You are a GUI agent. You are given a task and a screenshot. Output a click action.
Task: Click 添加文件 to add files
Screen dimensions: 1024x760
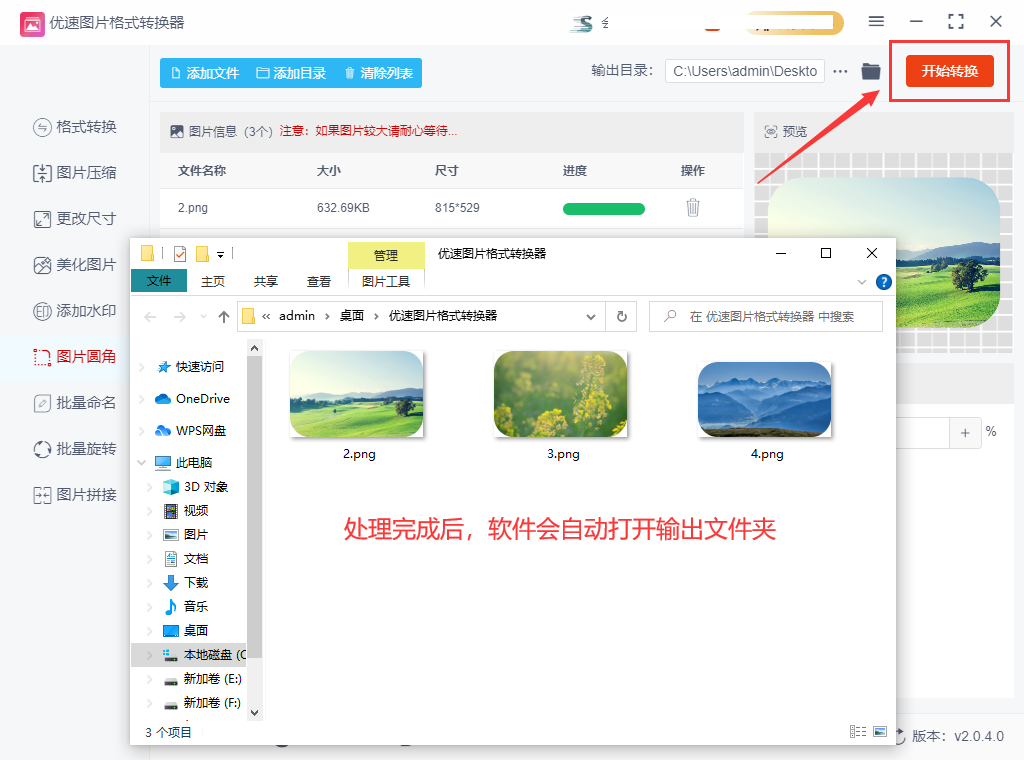click(x=205, y=73)
